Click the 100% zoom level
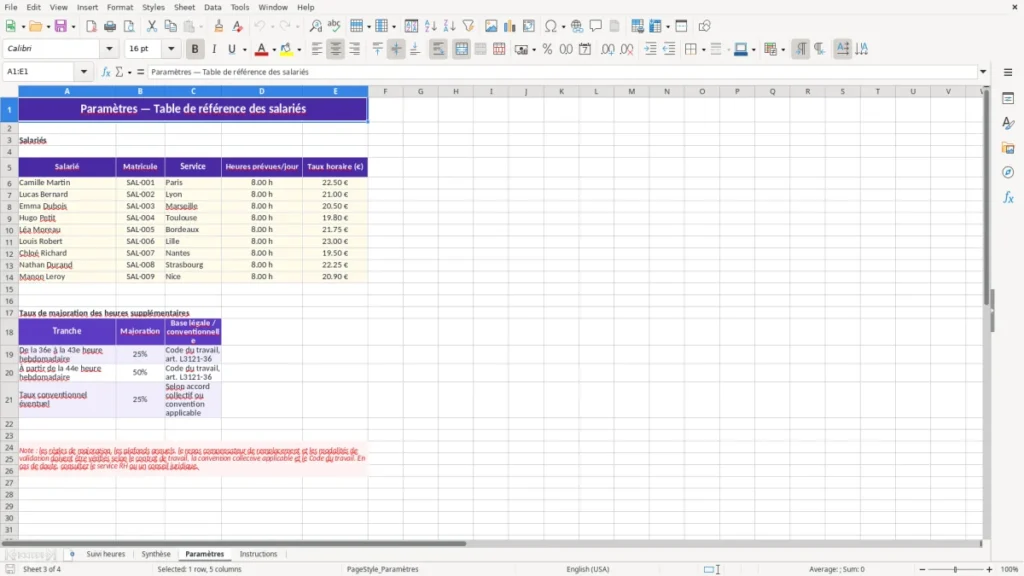Image resolution: width=1024 pixels, height=576 pixels. pyautogui.click(x=1010, y=569)
